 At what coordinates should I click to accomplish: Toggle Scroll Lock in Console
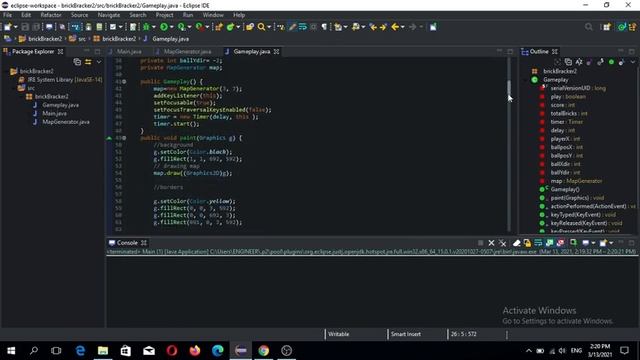[527, 243]
